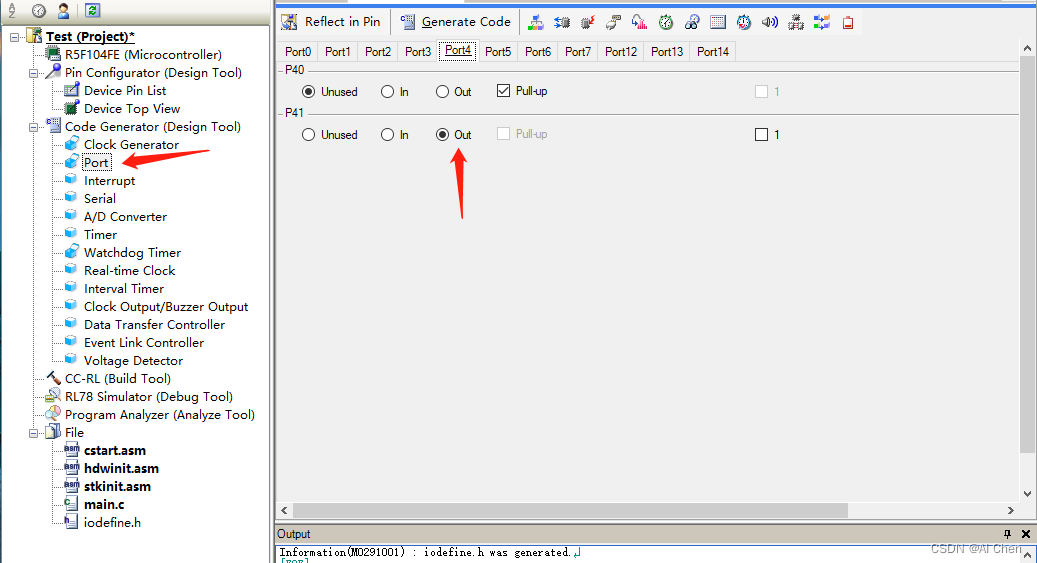This screenshot has width=1037, height=563.
Task: Switch to the Port13 tab
Action: (667, 52)
